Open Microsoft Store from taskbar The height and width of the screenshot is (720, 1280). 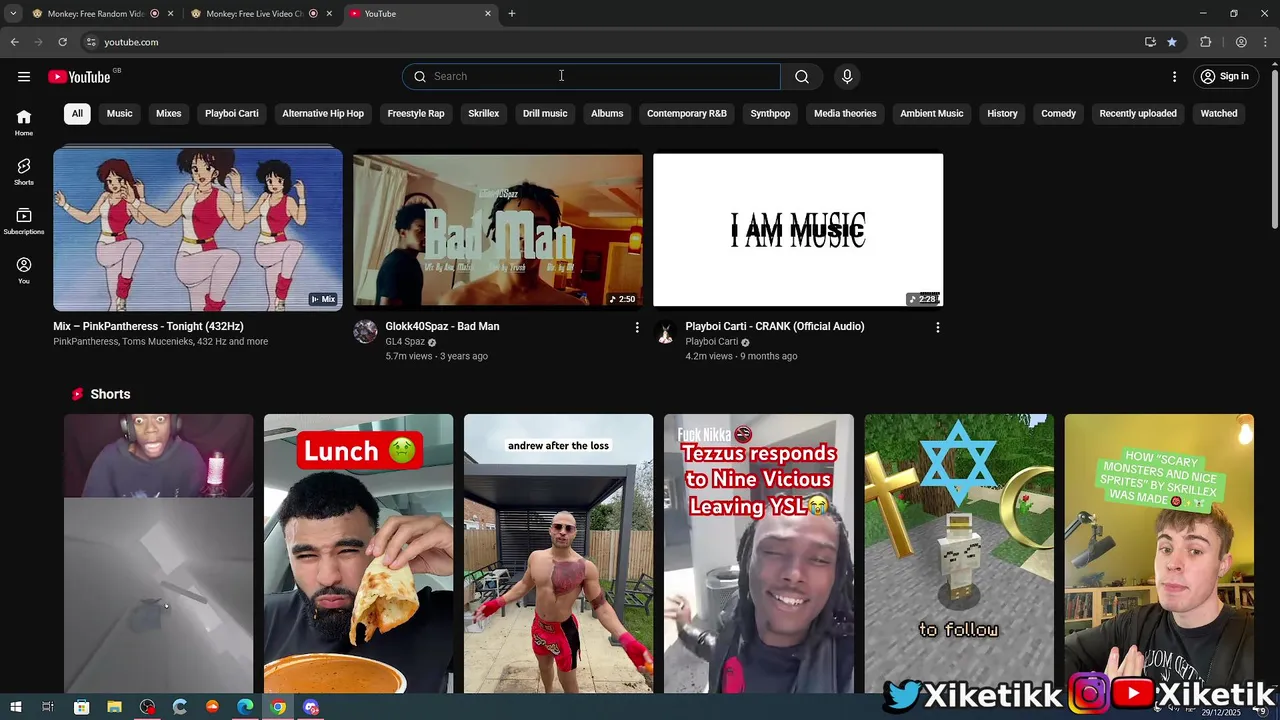(81, 708)
